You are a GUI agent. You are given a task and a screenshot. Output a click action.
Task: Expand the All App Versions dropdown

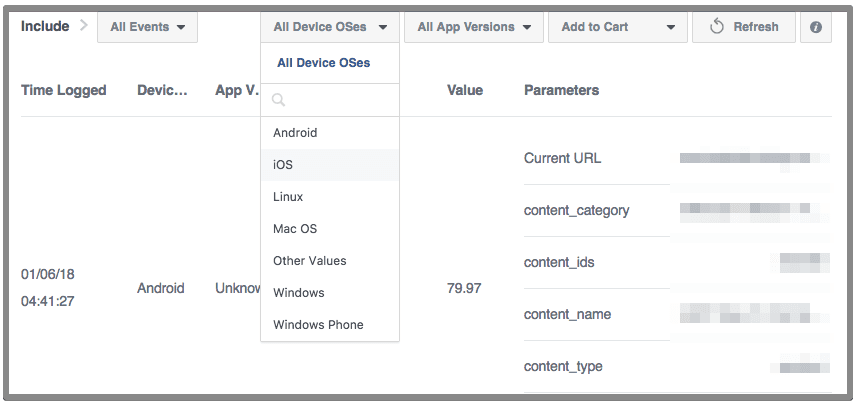[x=473, y=28]
